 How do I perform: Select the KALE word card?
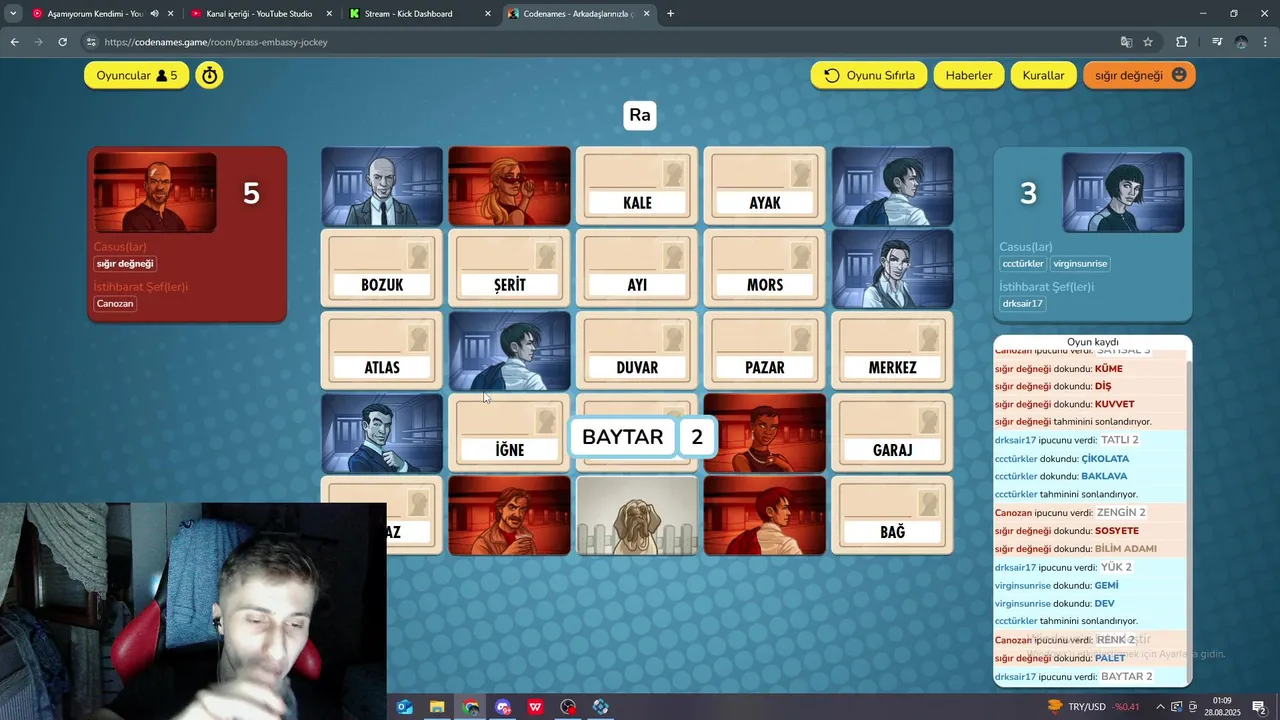pos(637,186)
